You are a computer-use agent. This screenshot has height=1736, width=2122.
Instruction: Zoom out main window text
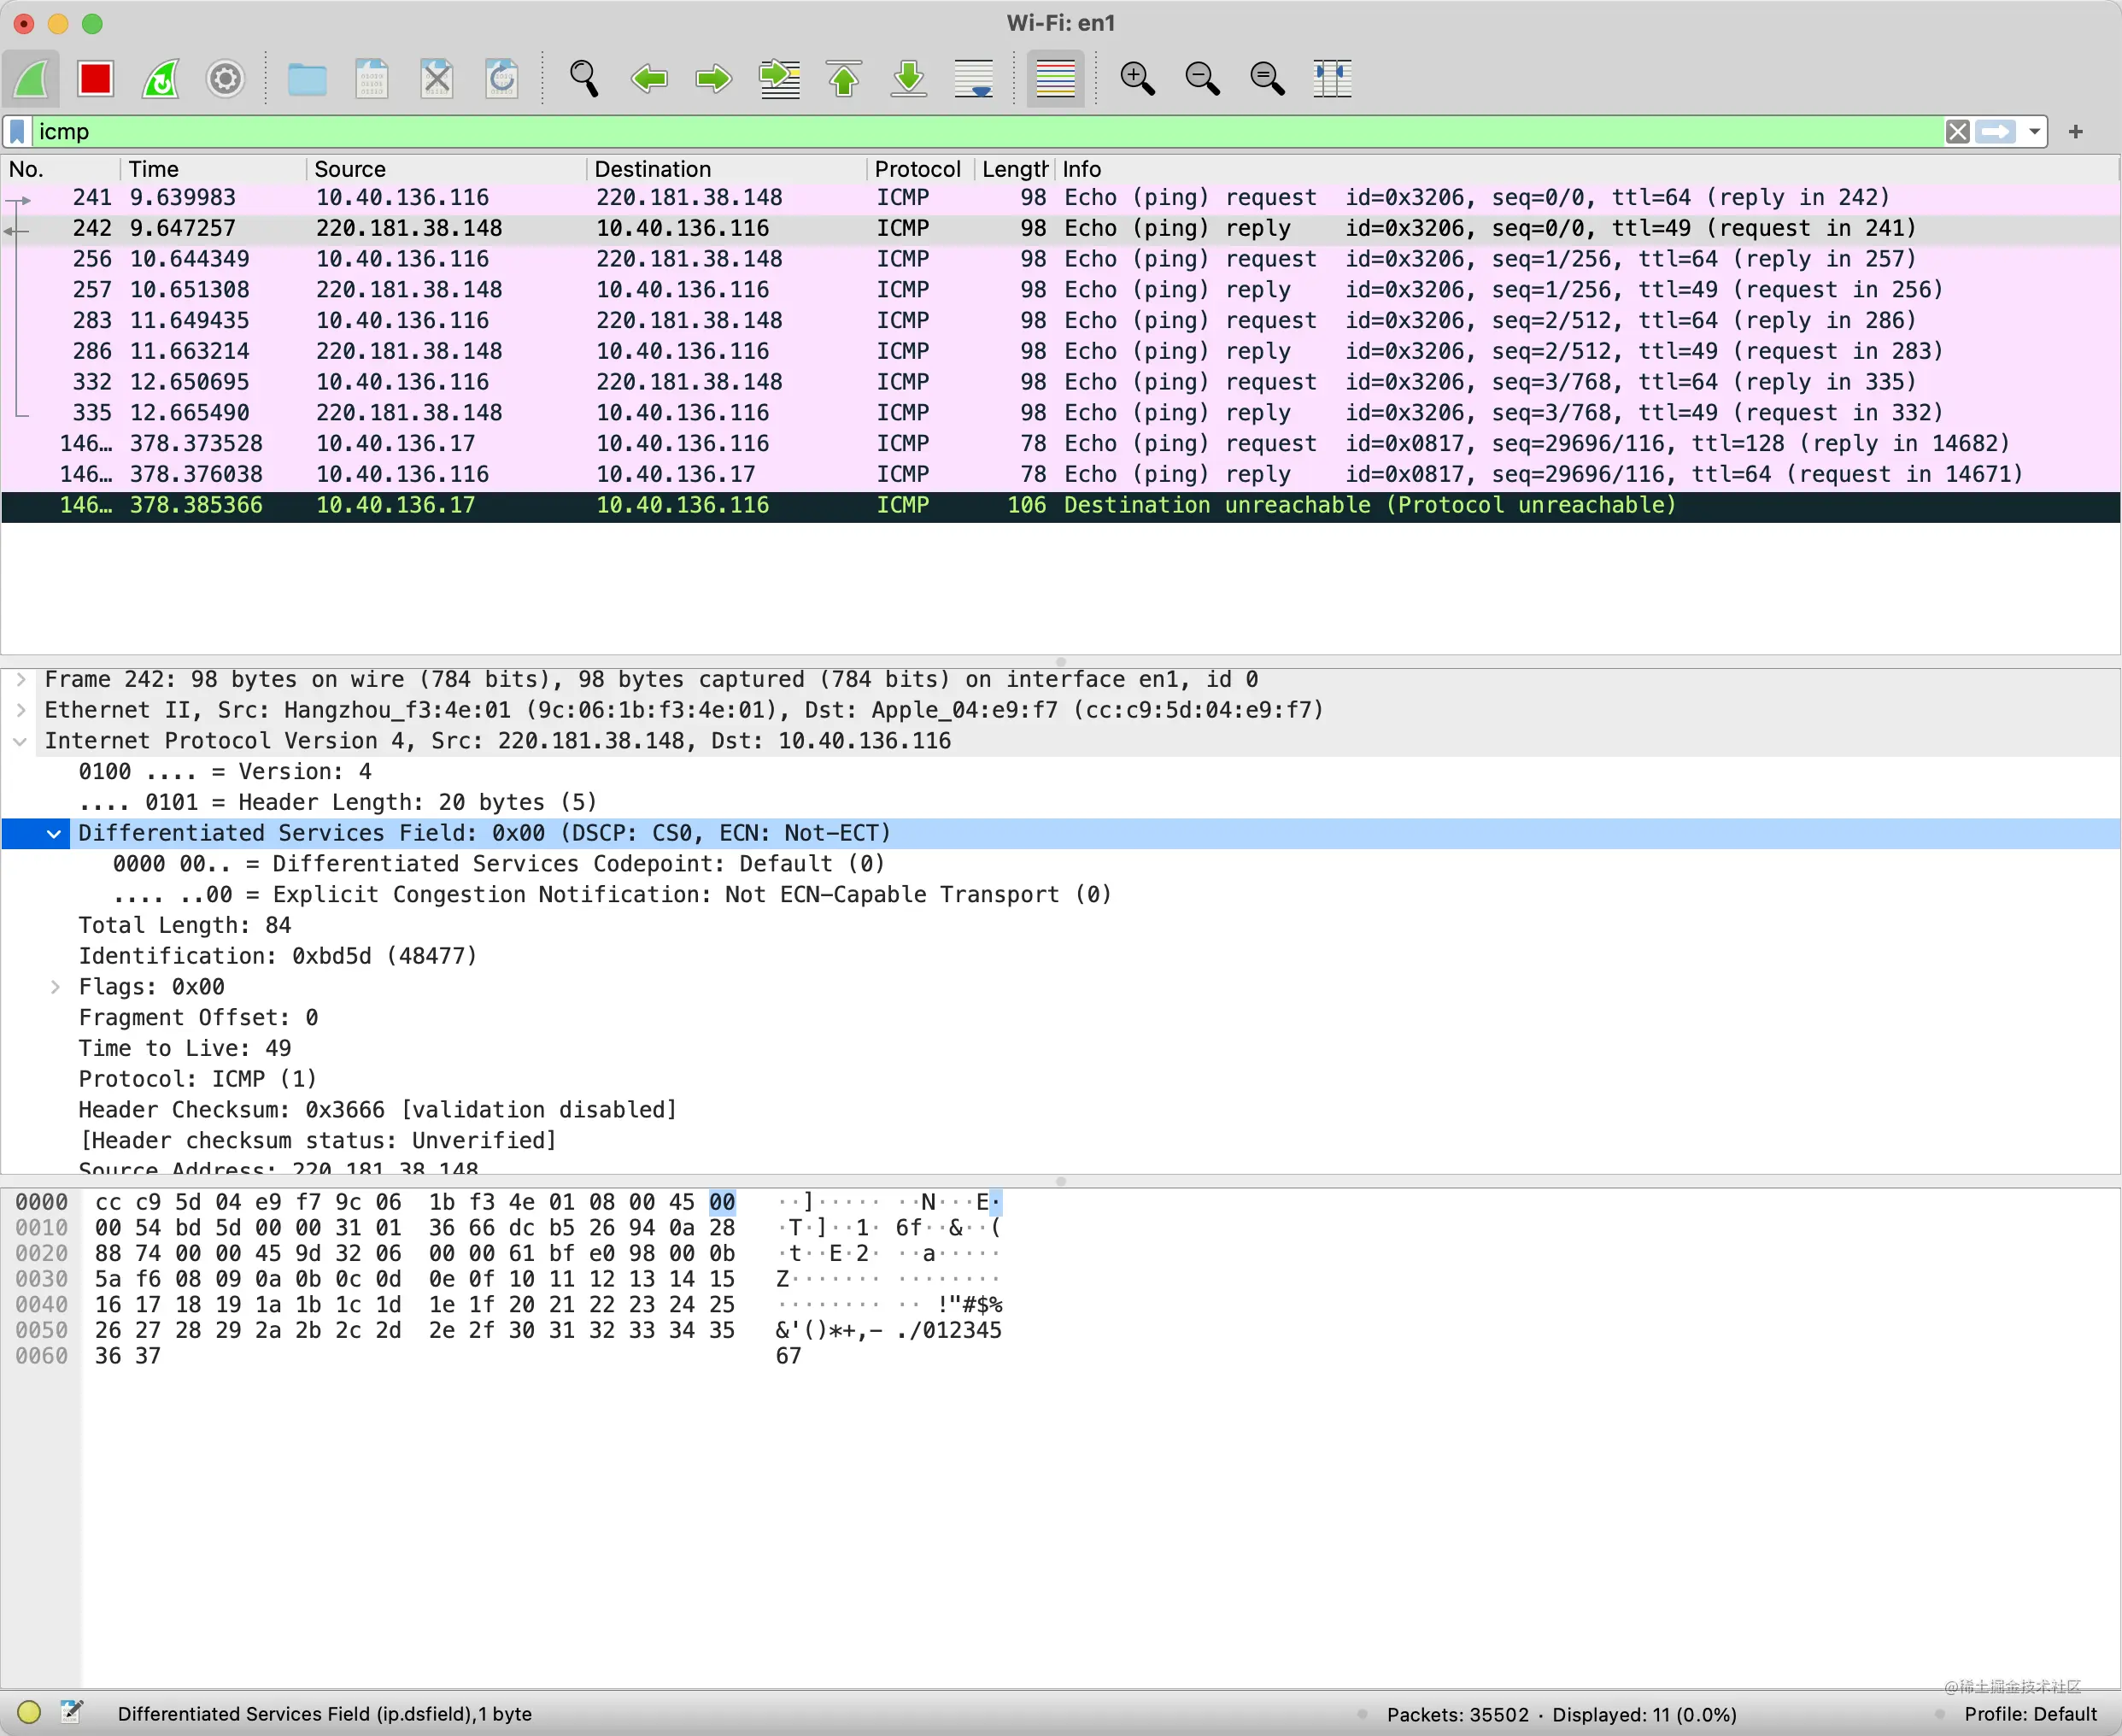pos(1202,78)
